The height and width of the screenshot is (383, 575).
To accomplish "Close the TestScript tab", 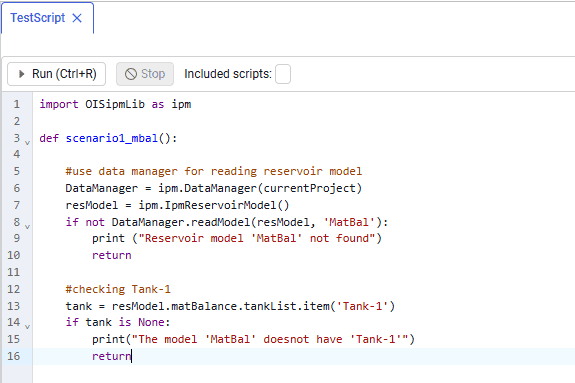I will pos(77,18).
